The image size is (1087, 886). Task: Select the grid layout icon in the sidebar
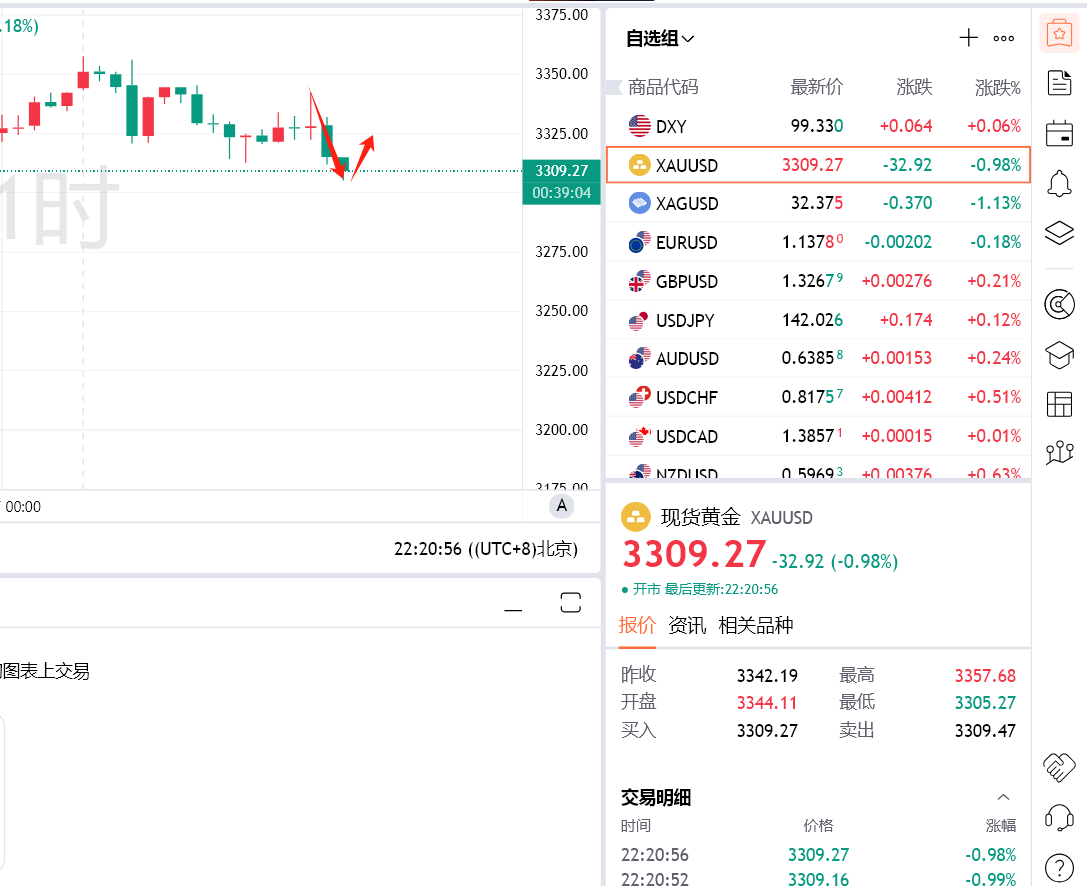1059,403
